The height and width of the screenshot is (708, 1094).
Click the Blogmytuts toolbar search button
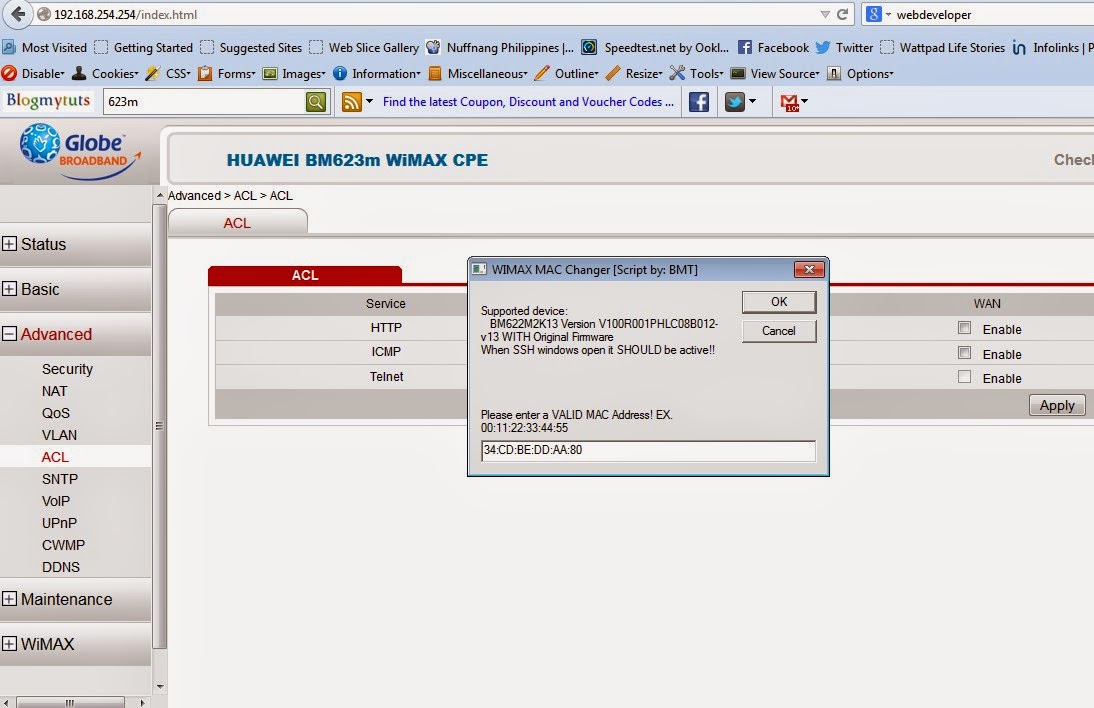point(316,102)
